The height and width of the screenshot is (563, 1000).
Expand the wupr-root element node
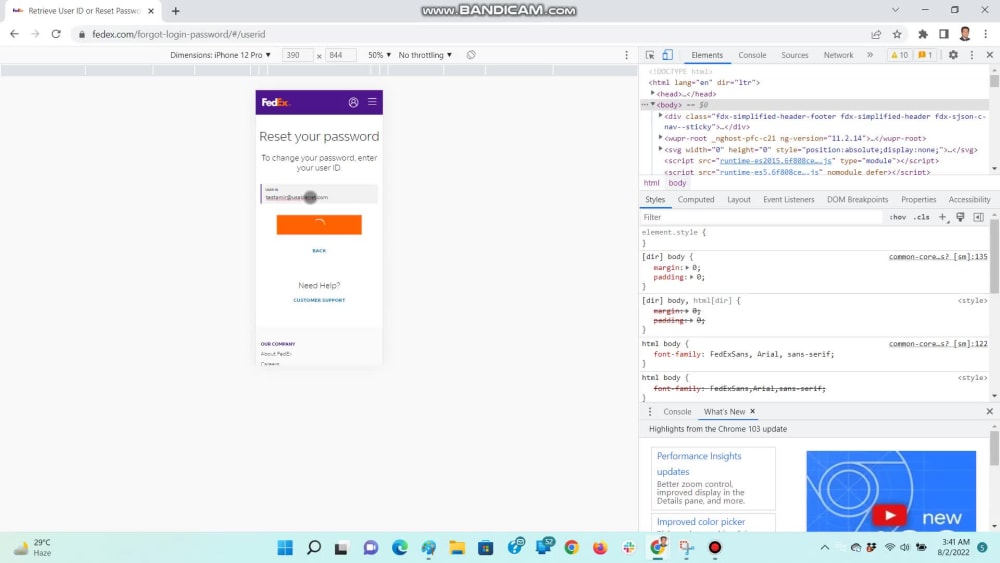pyautogui.click(x=660, y=138)
